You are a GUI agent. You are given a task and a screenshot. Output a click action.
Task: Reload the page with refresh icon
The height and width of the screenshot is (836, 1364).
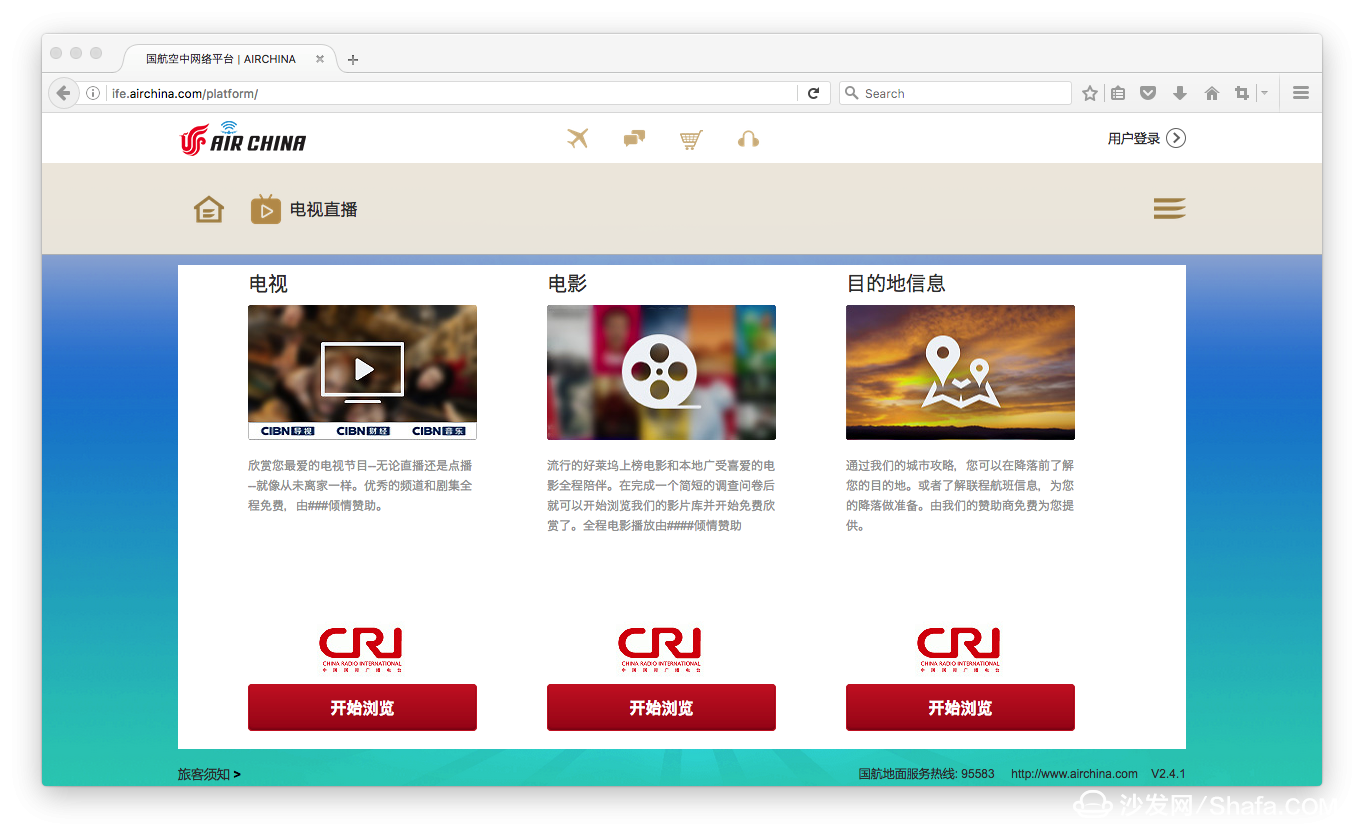[x=814, y=93]
